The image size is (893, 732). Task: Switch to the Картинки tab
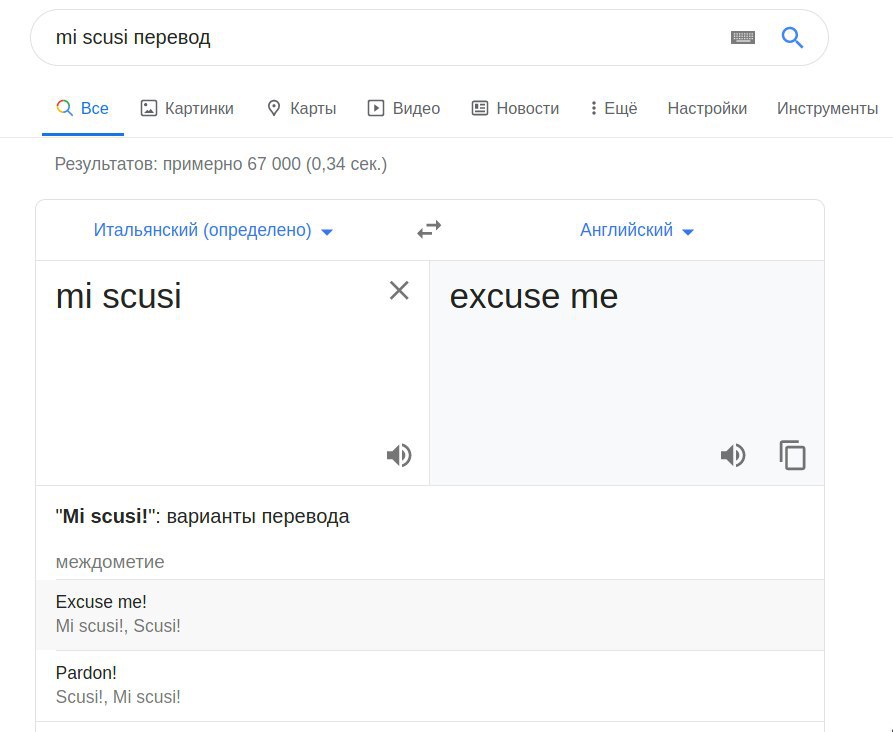coord(187,108)
